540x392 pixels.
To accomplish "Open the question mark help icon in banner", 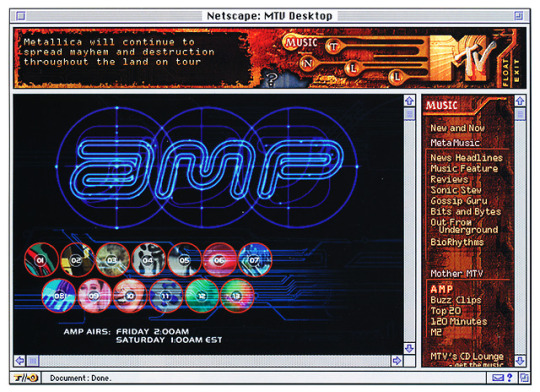I will 272,79.
